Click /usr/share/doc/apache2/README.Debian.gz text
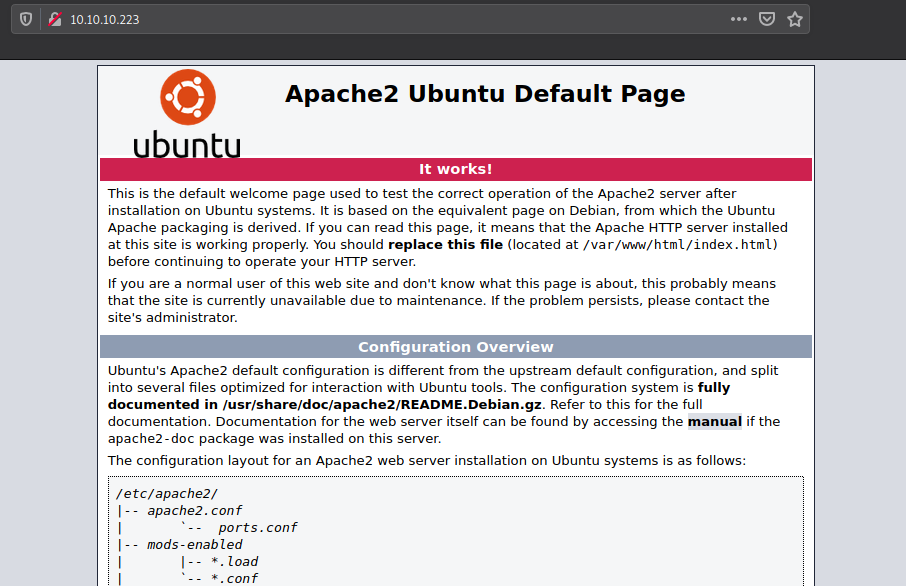906x586 pixels. tap(381, 405)
